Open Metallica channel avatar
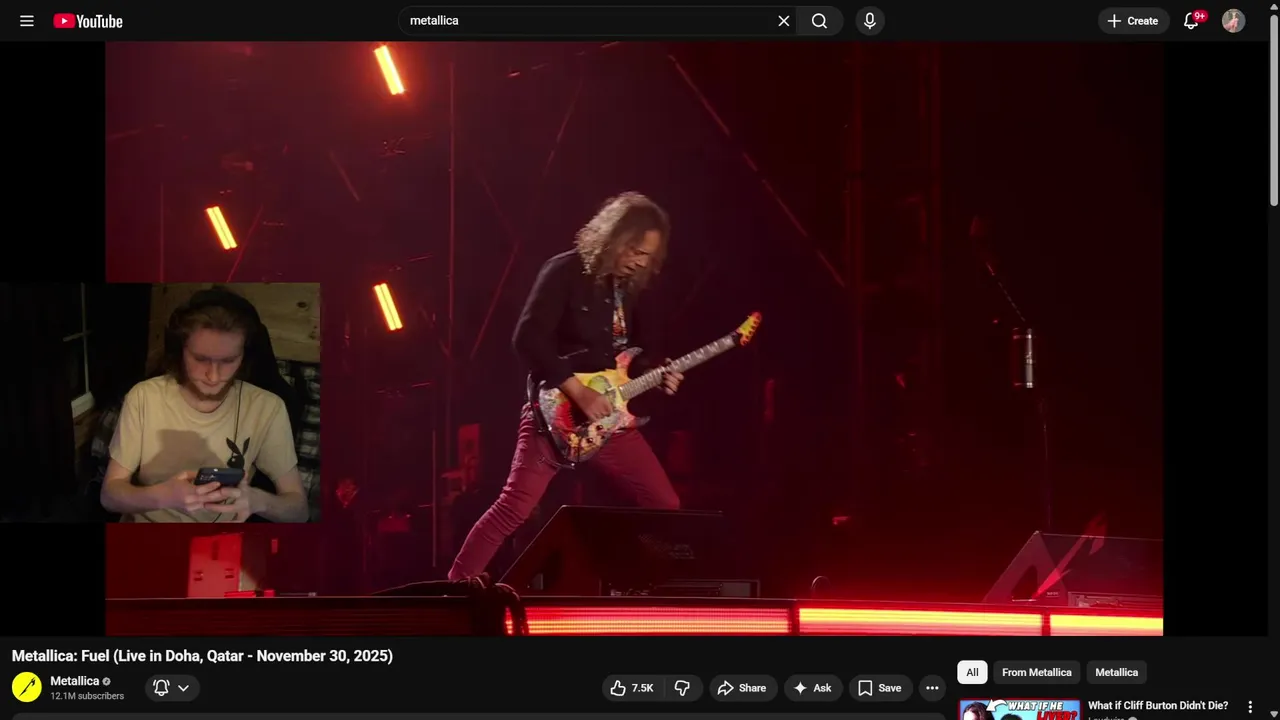This screenshot has width=1280, height=720. tap(27, 687)
